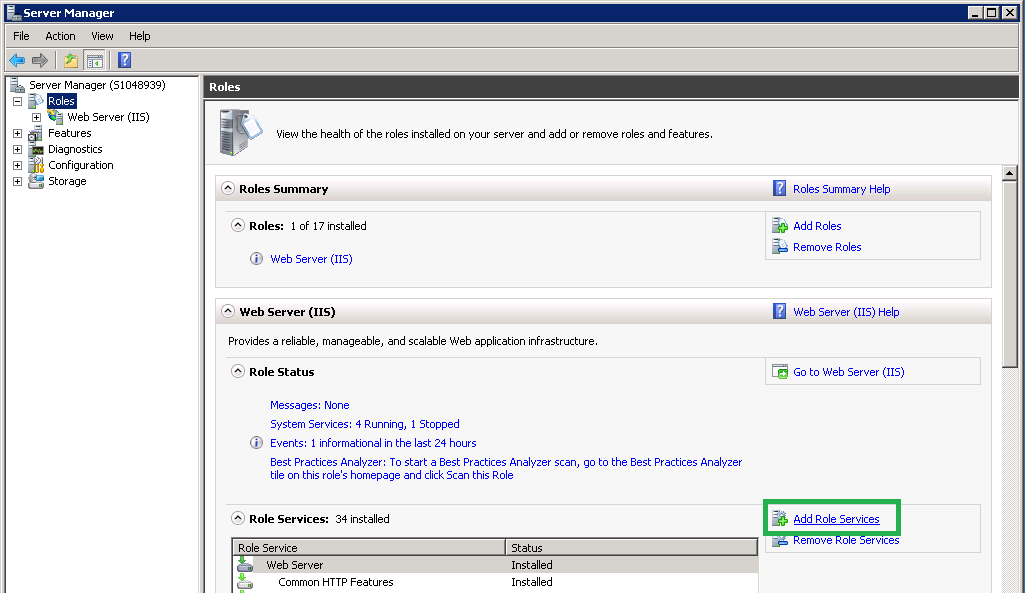Click the Add Roles icon
The height and width of the screenshot is (593, 1025).
[x=780, y=226]
